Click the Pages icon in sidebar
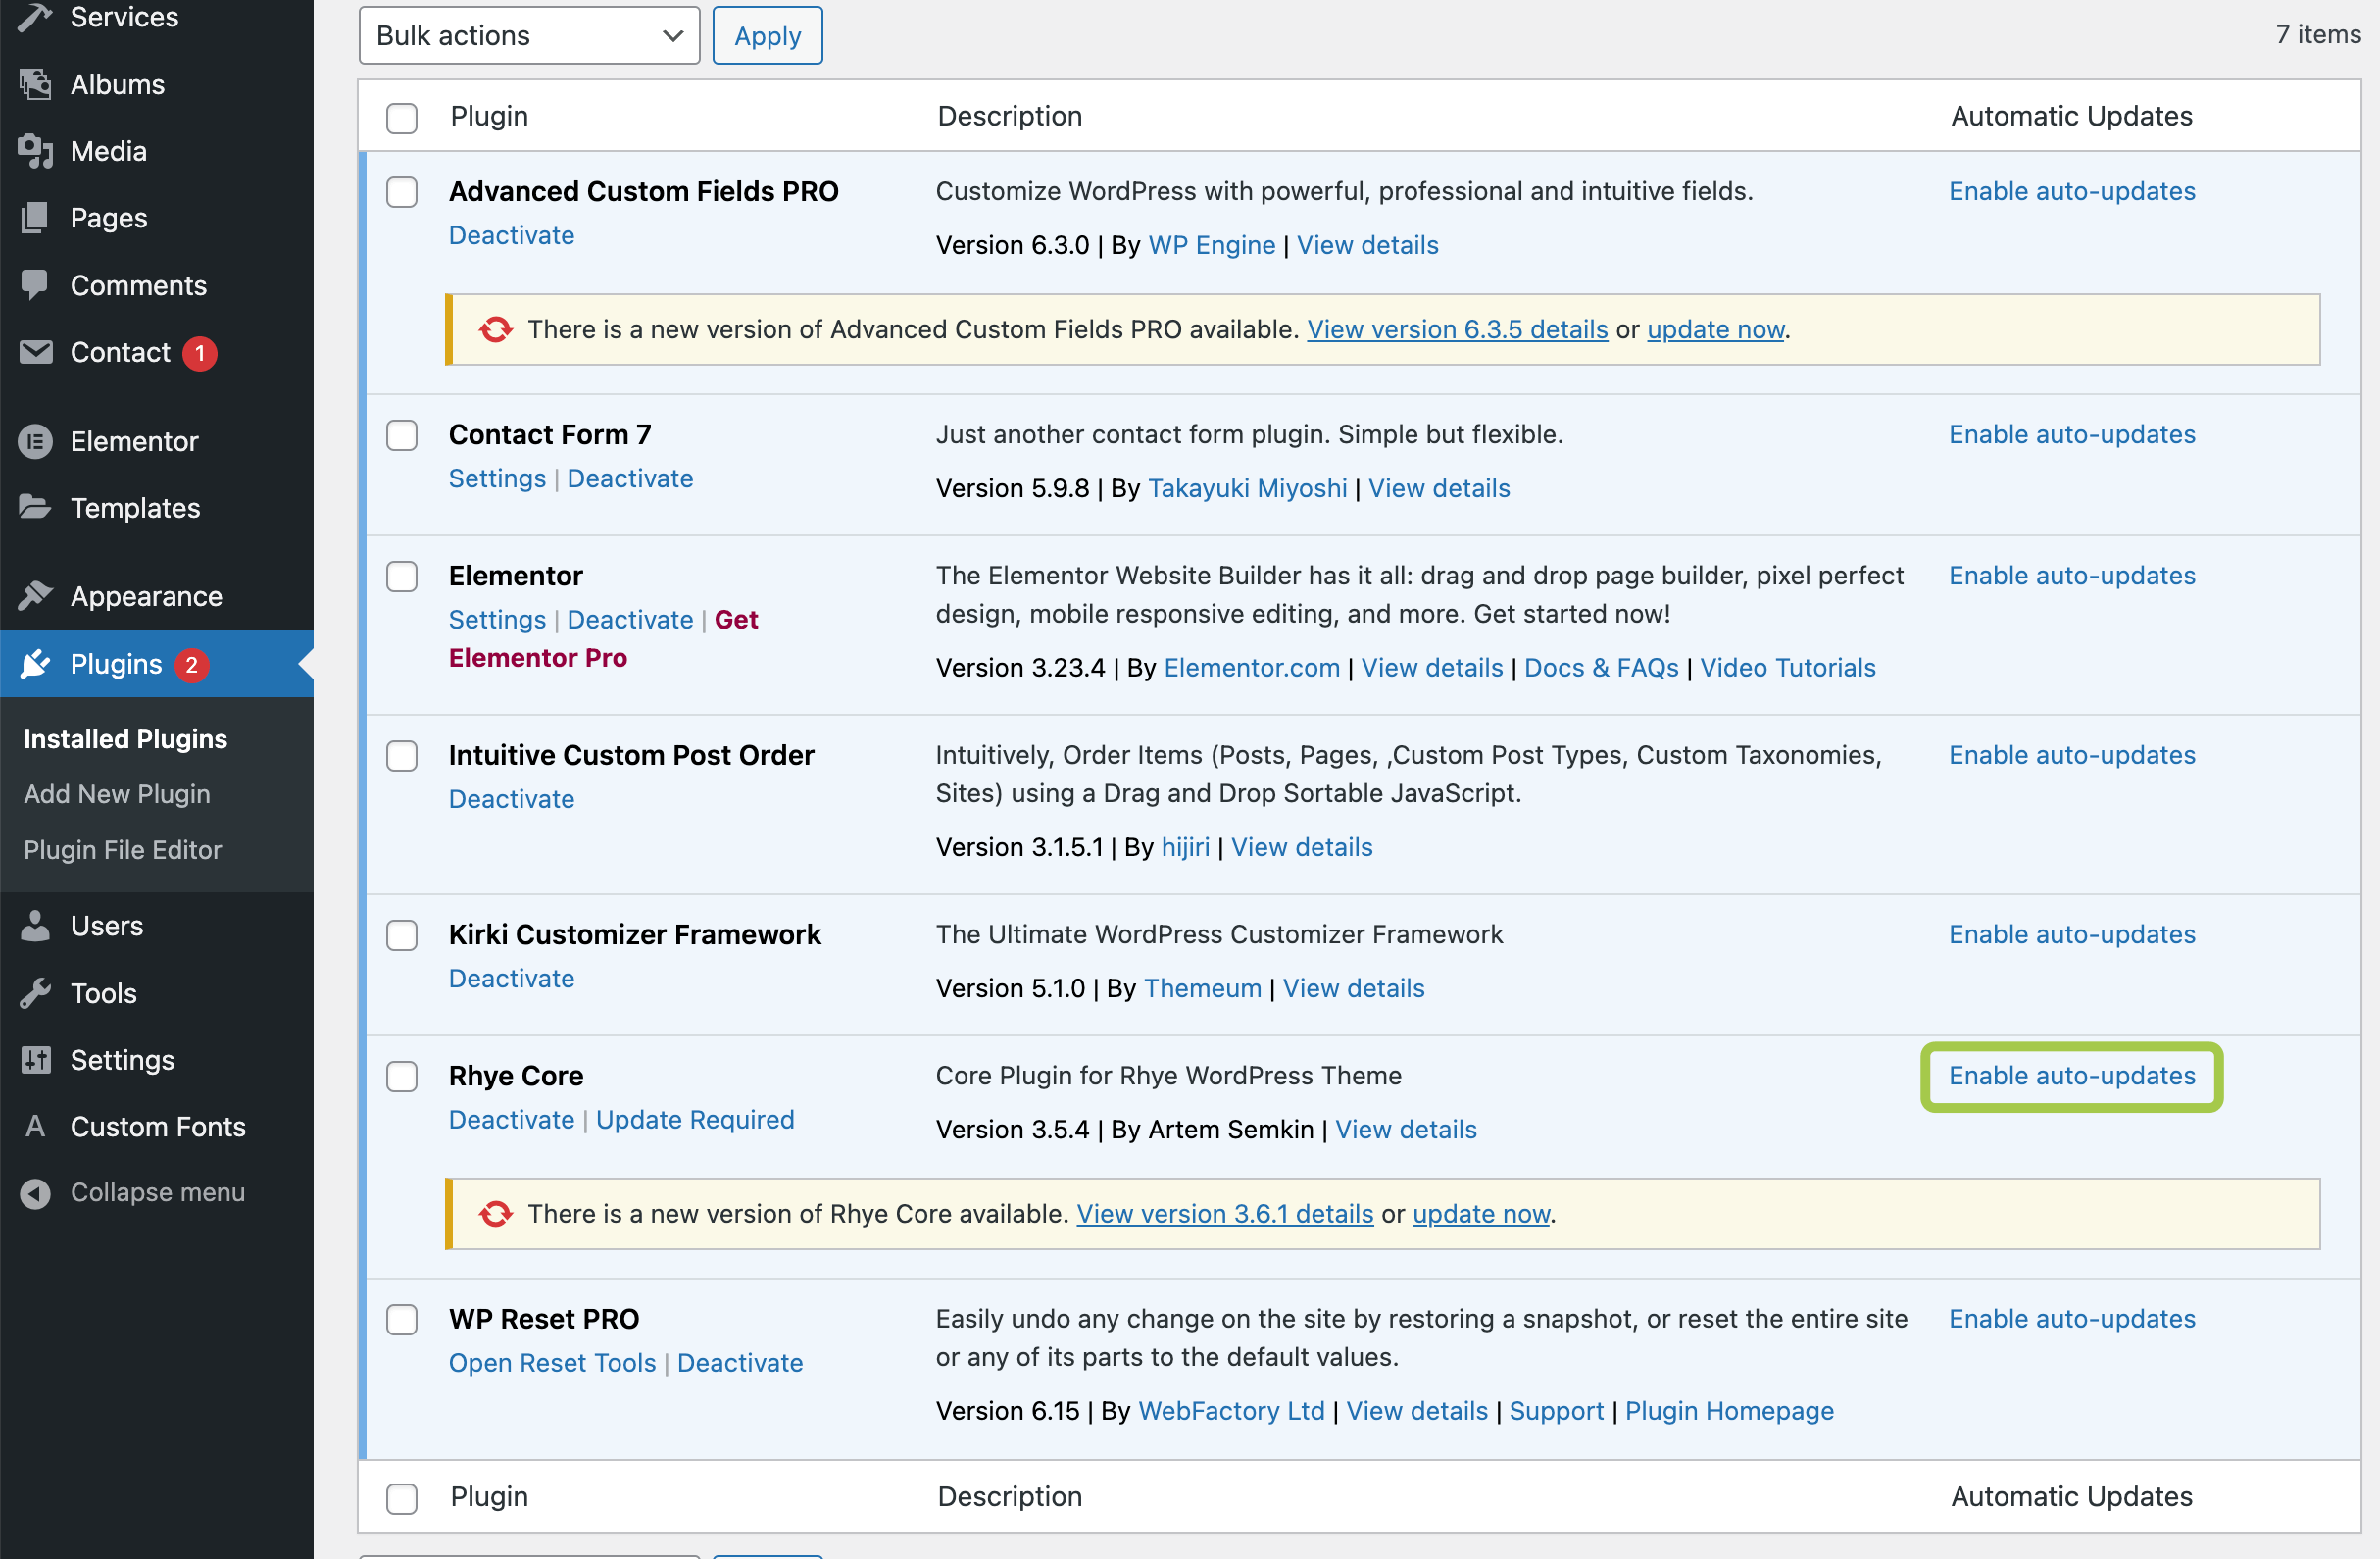The height and width of the screenshot is (1559, 2380). click(35, 218)
